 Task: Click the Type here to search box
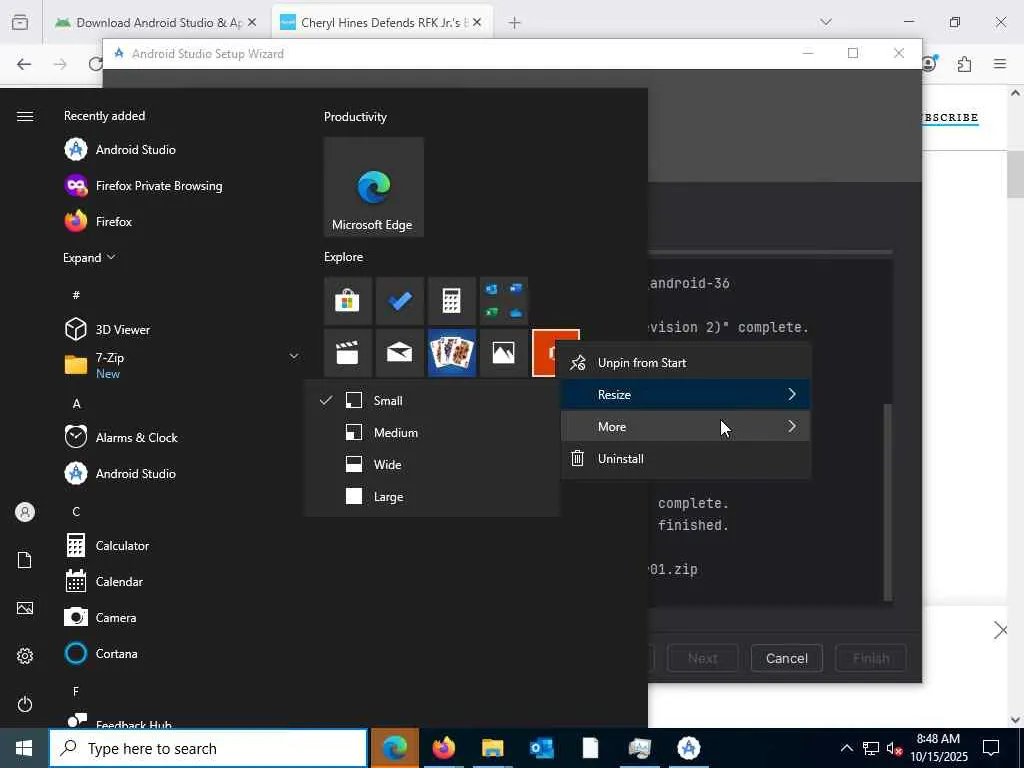[x=208, y=748]
